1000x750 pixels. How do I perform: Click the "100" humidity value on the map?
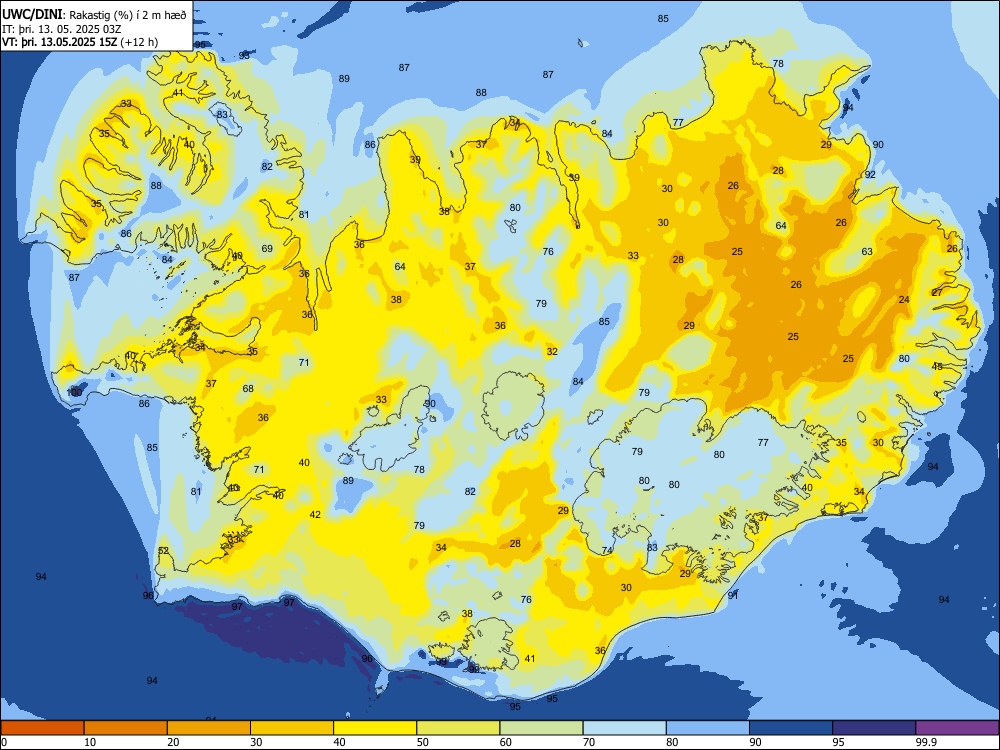click(x=75, y=392)
